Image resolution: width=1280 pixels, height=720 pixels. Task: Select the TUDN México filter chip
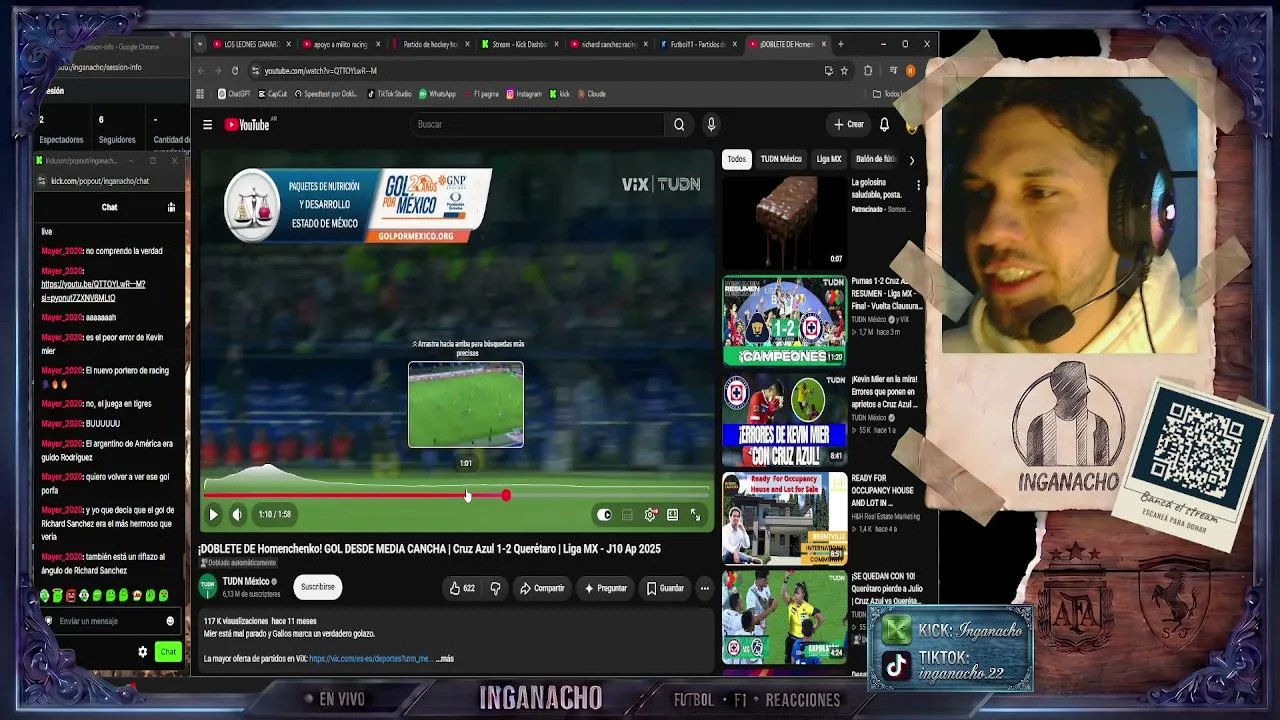(x=781, y=159)
